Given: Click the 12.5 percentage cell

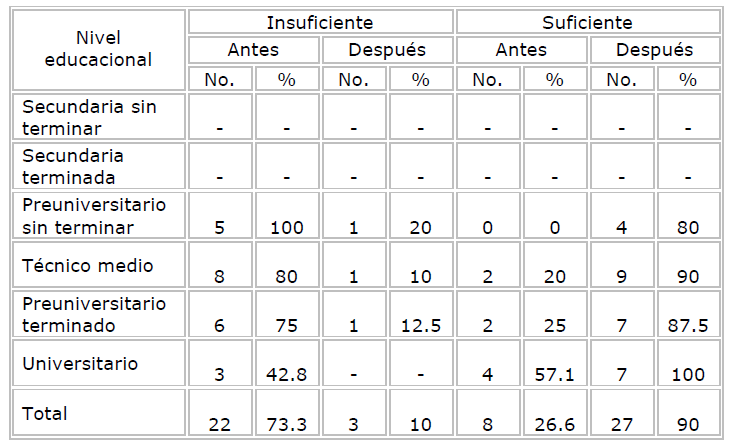Looking at the screenshot, I should pos(420,327).
